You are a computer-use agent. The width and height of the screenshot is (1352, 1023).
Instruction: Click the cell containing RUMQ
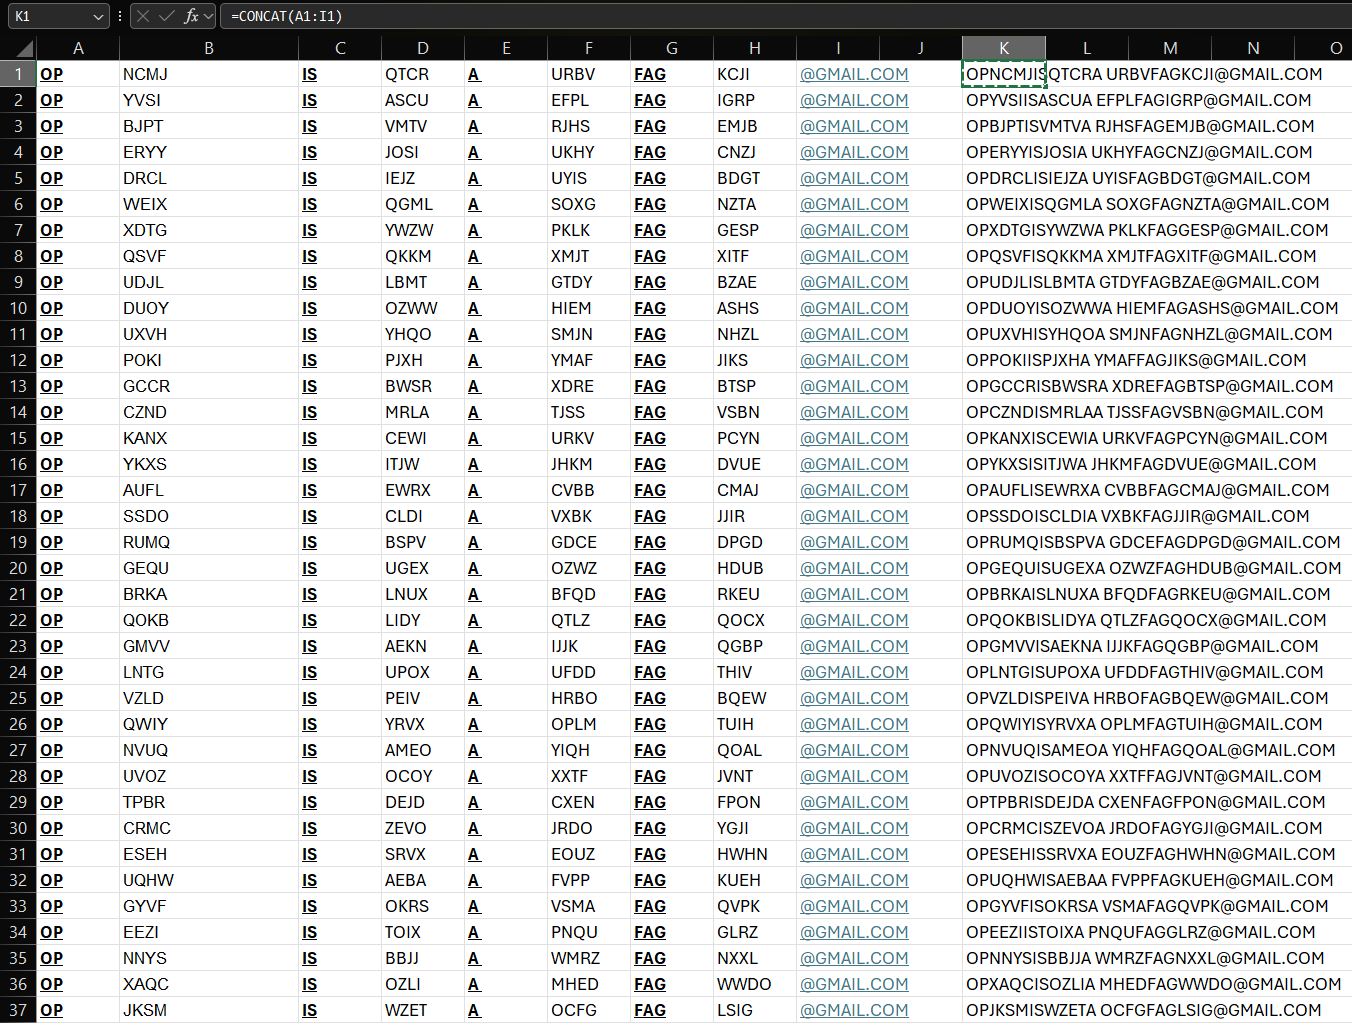208,542
